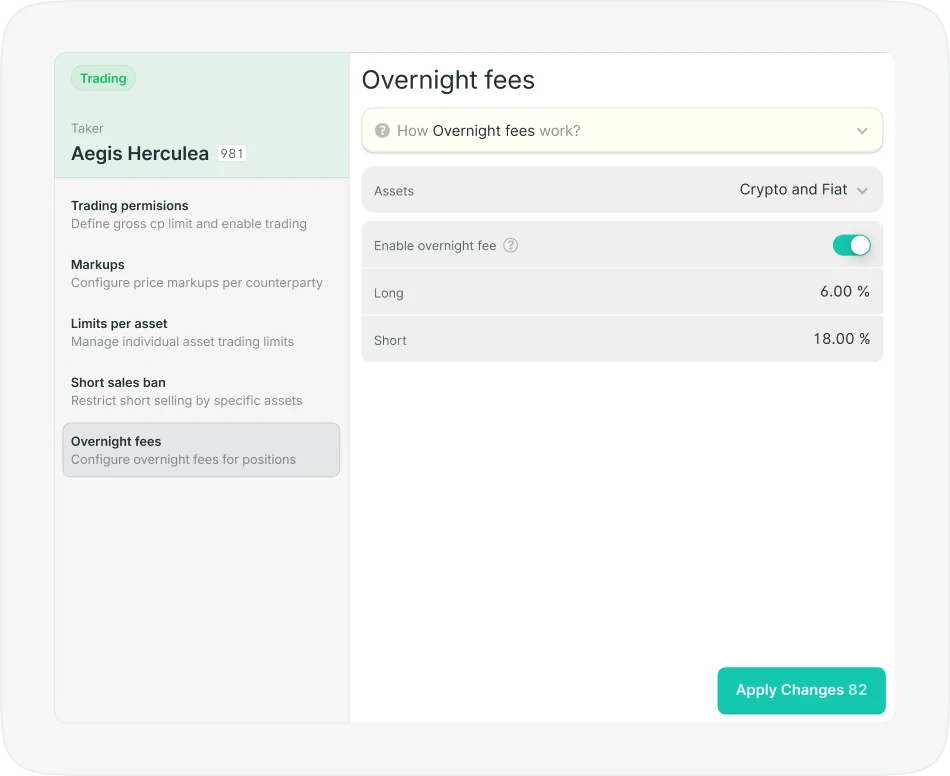Click the green Trading badge
950x776 pixels.
103,78
